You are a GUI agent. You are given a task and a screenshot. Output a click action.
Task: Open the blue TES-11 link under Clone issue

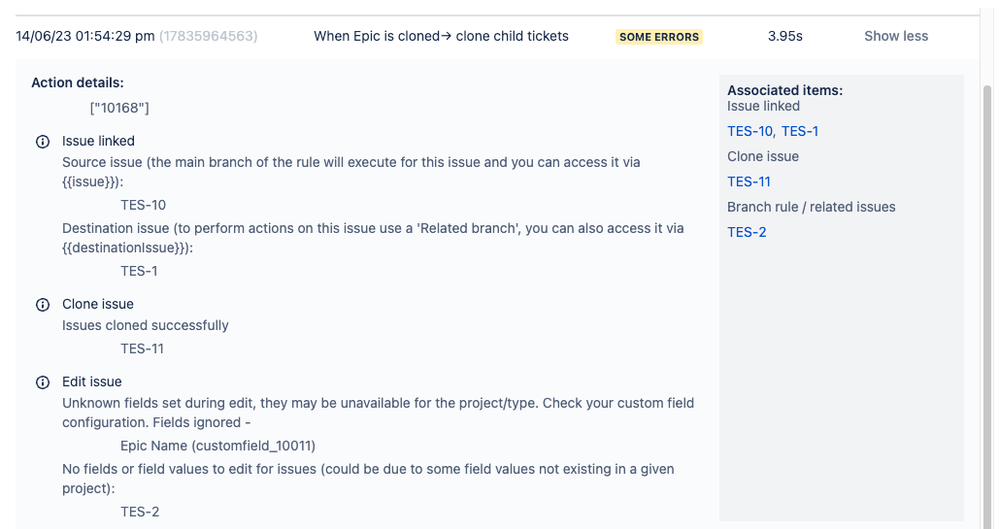[748, 182]
